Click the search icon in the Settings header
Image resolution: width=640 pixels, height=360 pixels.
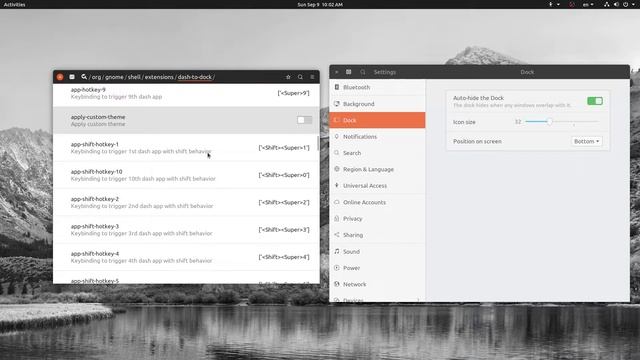pos(362,72)
